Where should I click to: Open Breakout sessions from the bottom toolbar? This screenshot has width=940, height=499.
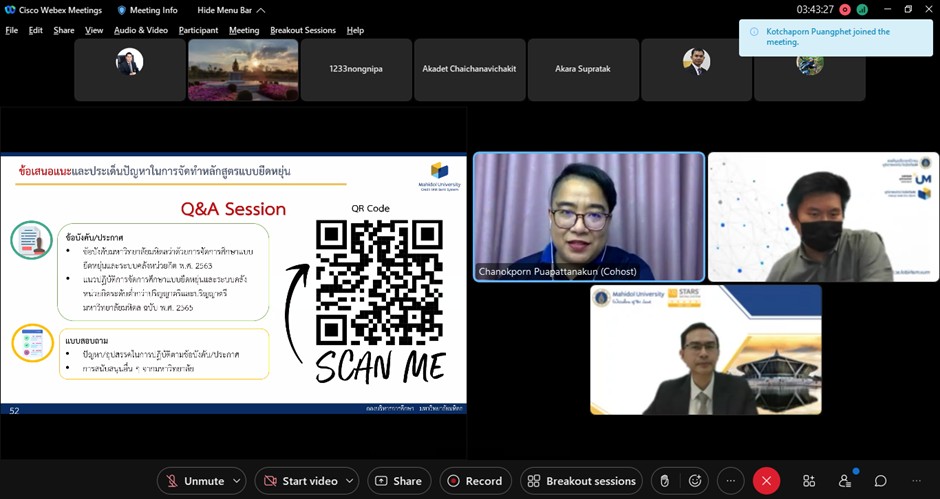tap(581, 481)
